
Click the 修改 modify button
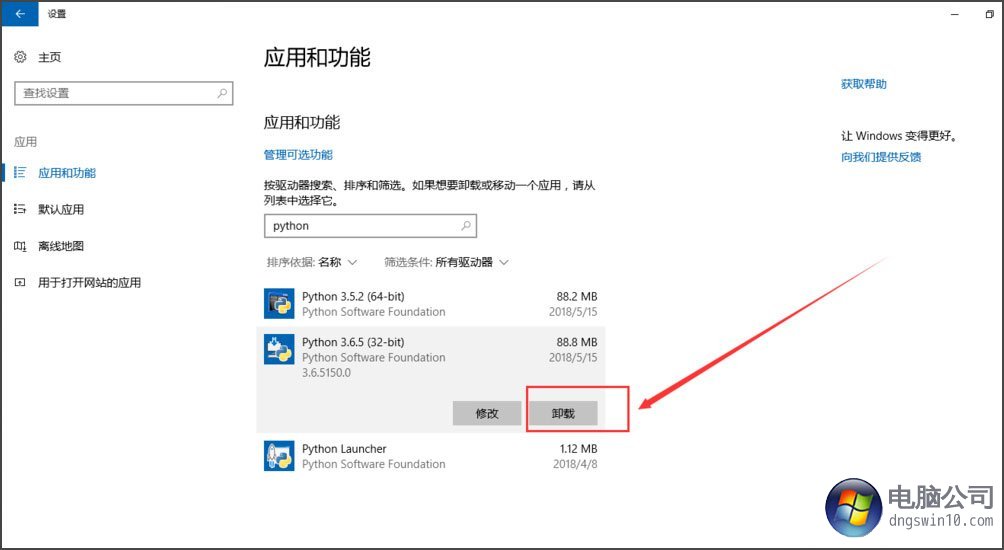coord(487,414)
